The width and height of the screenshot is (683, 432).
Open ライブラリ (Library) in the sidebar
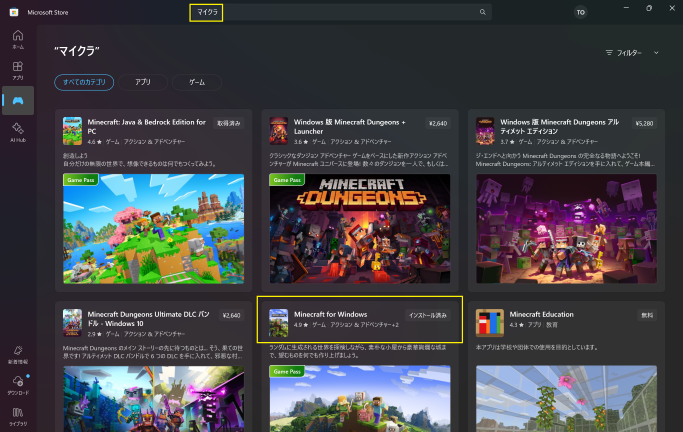point(18,416)
